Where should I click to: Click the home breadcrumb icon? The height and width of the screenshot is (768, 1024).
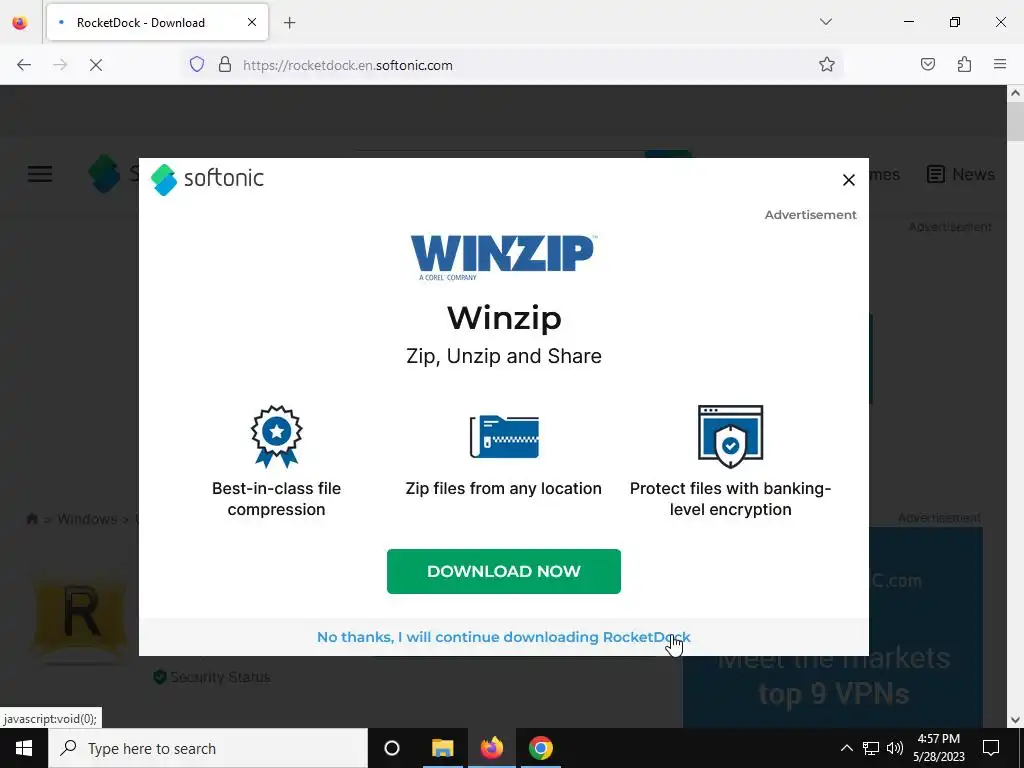31,519
